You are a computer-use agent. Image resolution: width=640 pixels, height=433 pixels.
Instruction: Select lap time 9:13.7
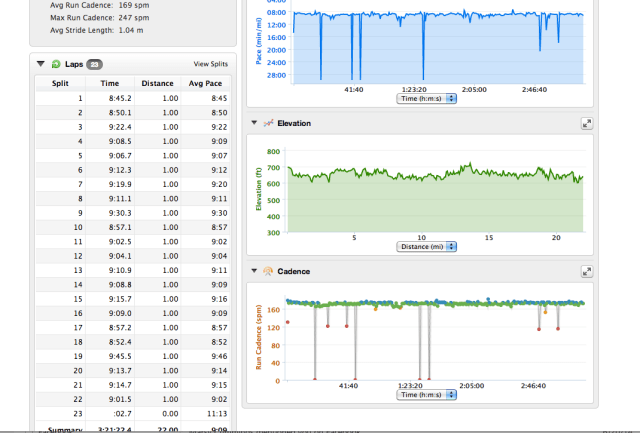(120, 371)
